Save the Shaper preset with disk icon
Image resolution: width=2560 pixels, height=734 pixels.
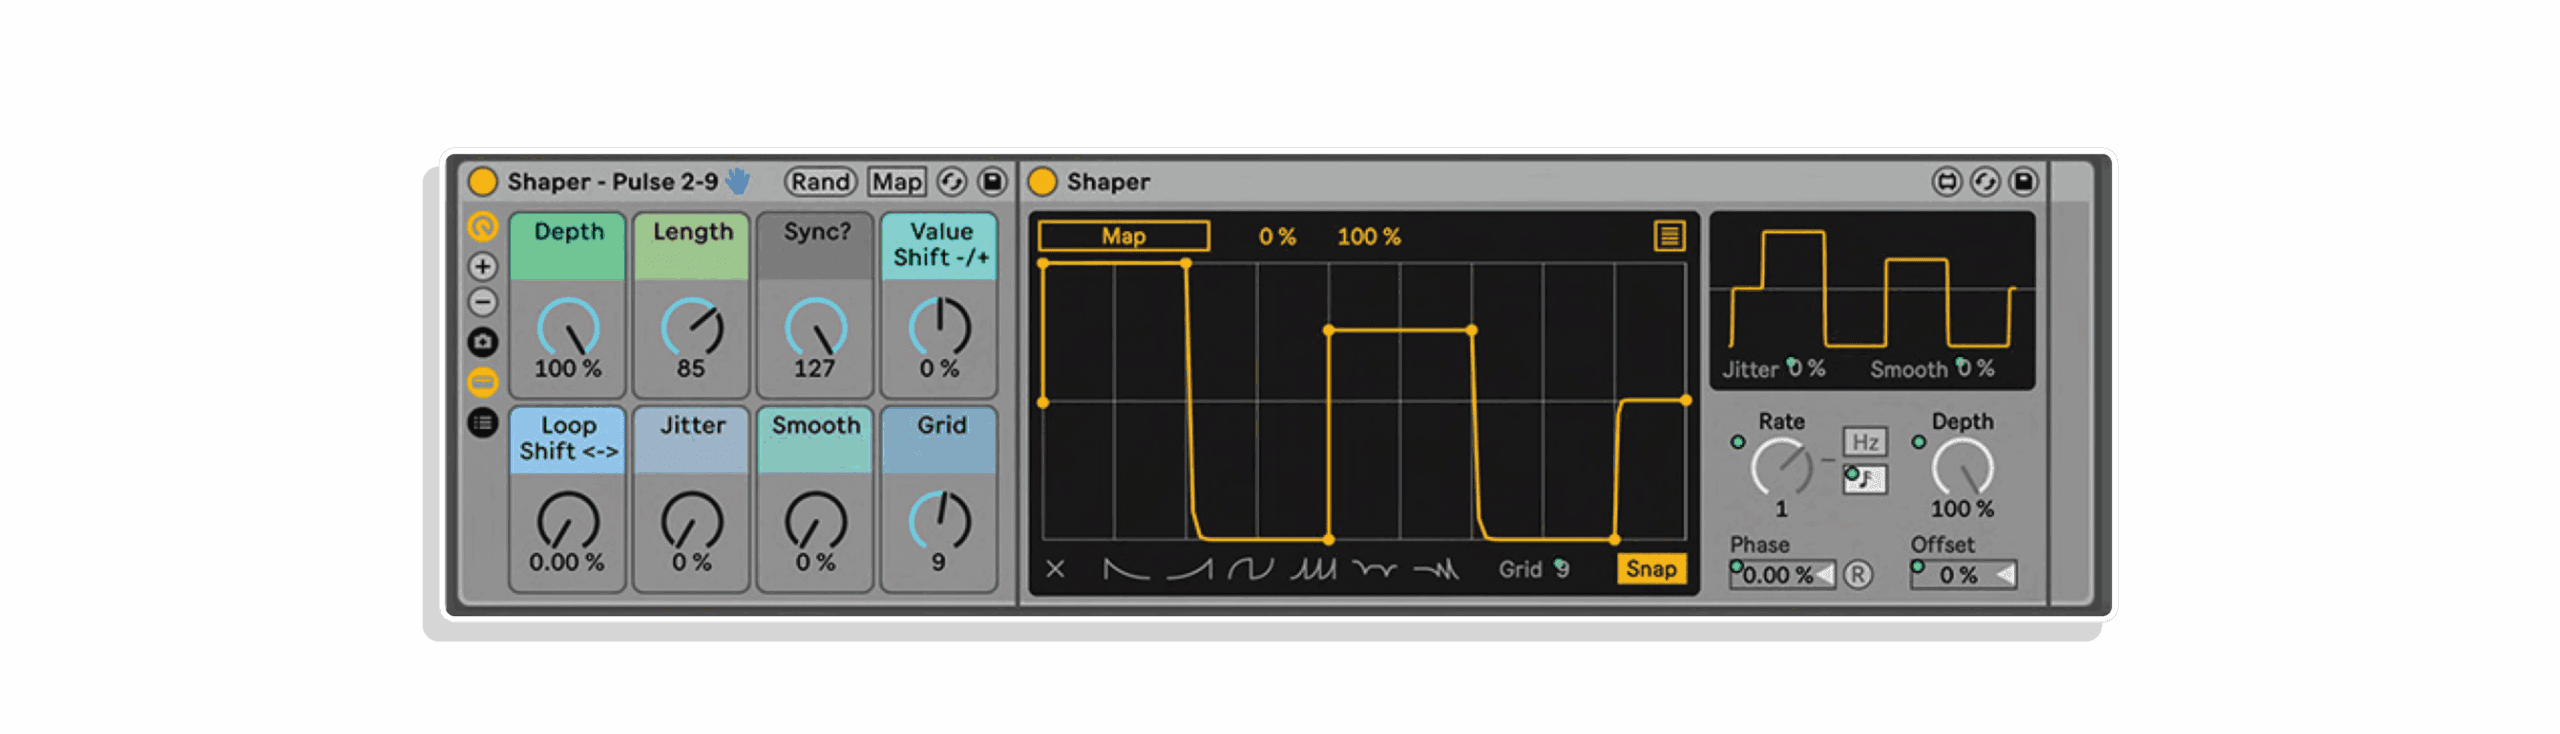tap(2023, 181)
